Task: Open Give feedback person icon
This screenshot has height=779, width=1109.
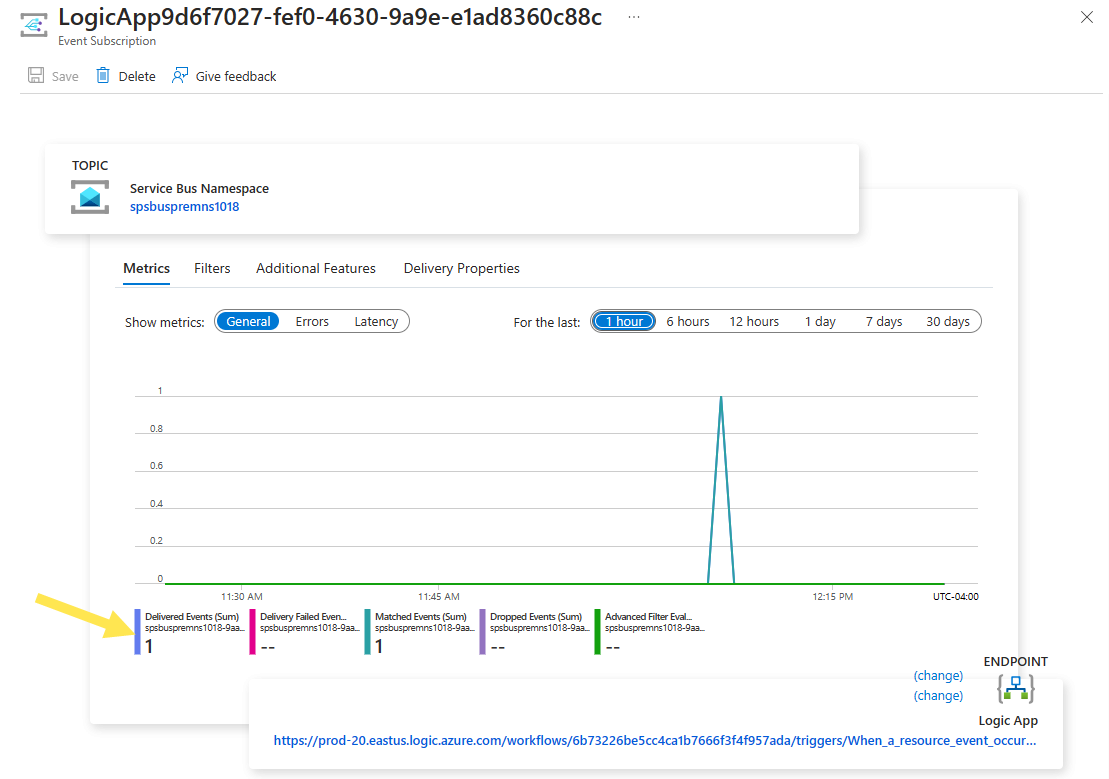Action: coord(180,76)
